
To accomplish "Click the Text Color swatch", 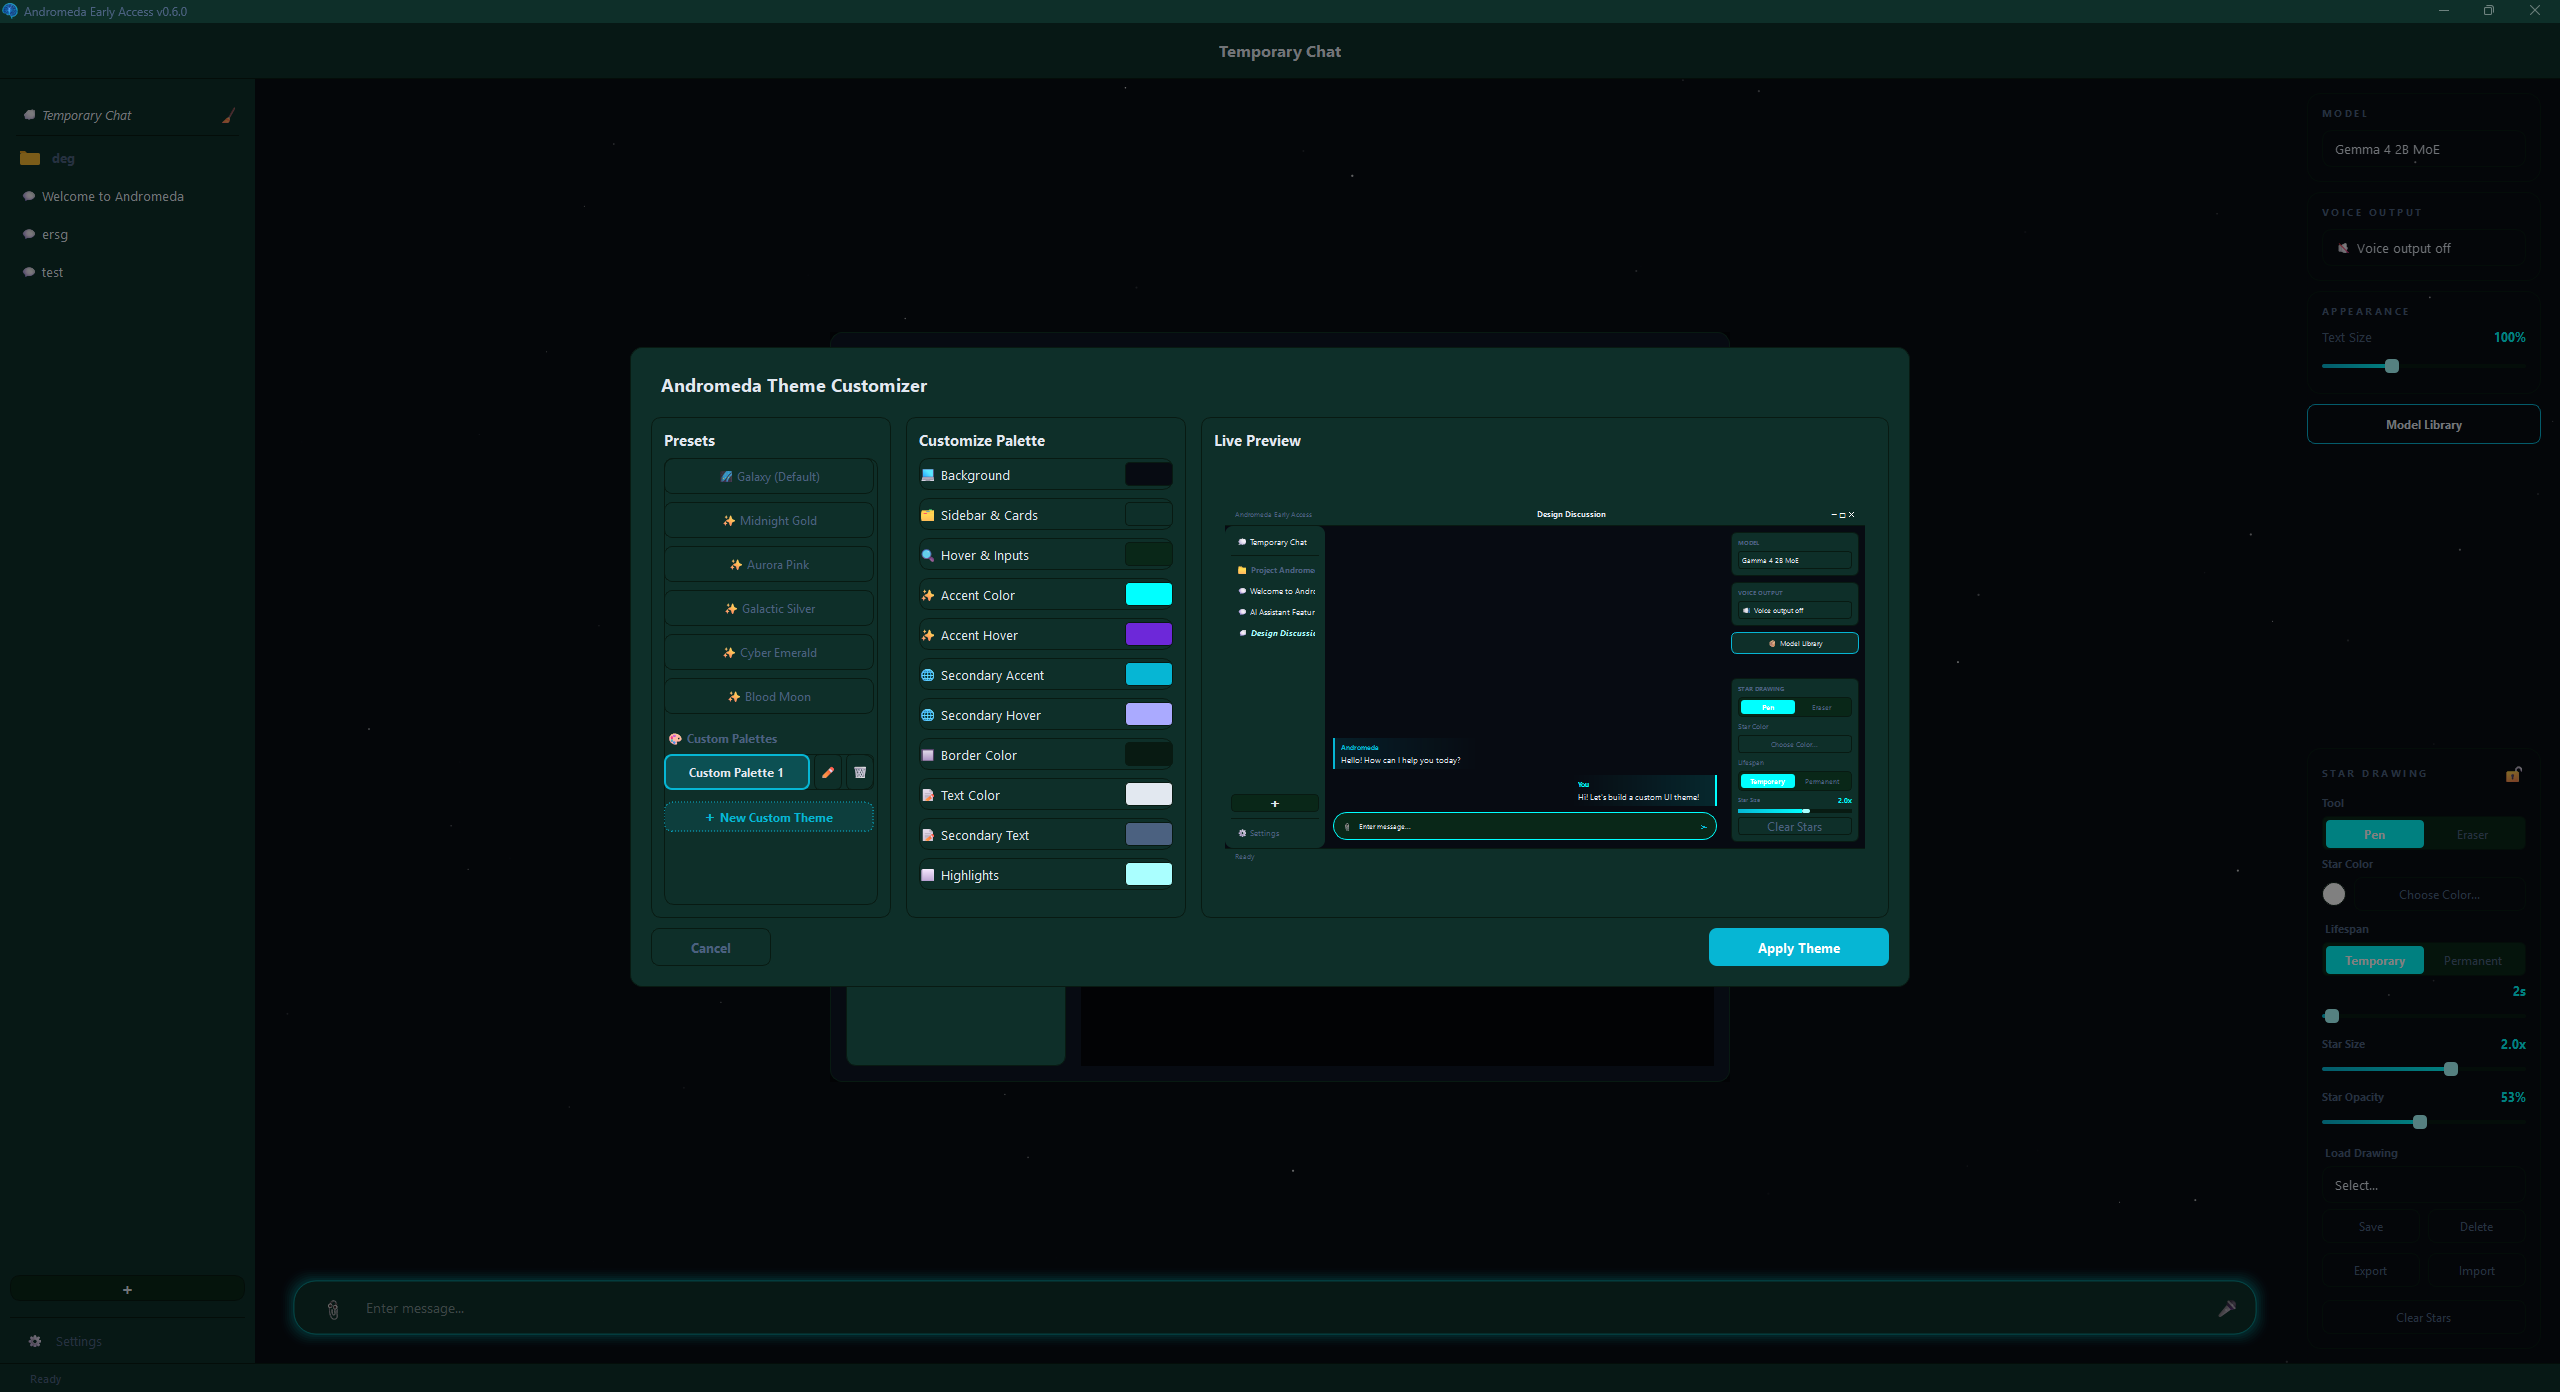I will 1148,794.
